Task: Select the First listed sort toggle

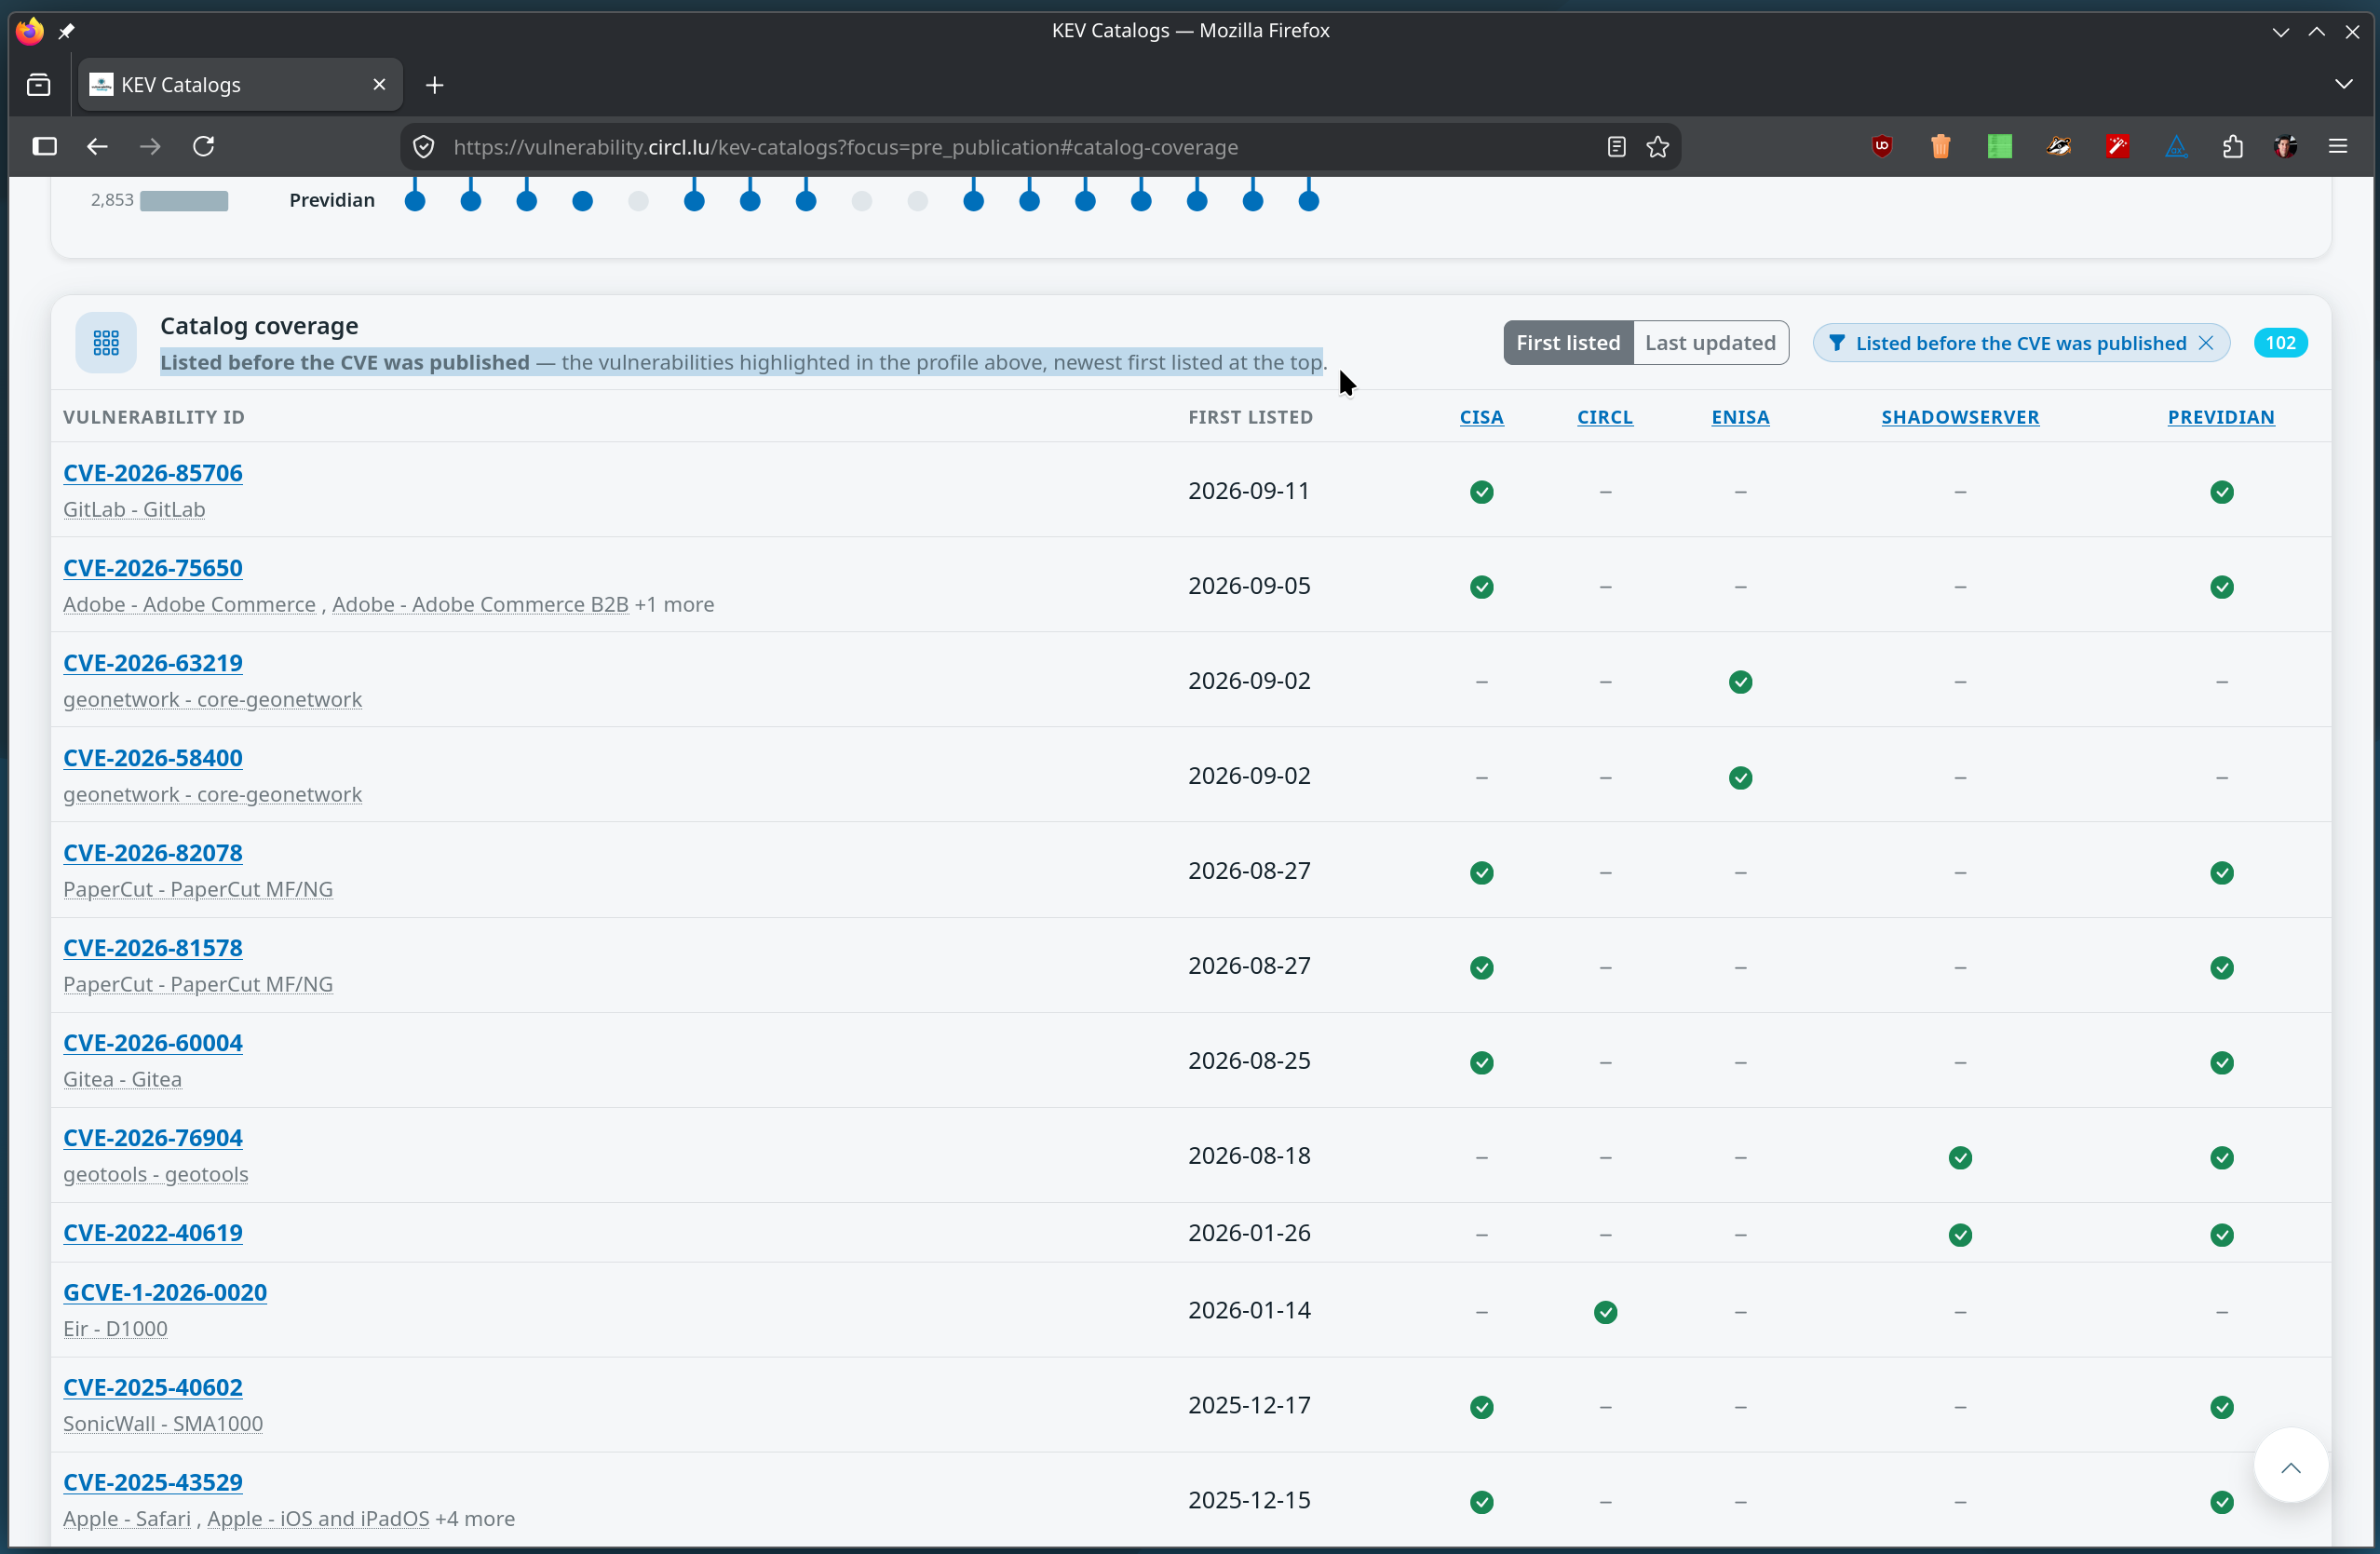Action: point(1568,343)
